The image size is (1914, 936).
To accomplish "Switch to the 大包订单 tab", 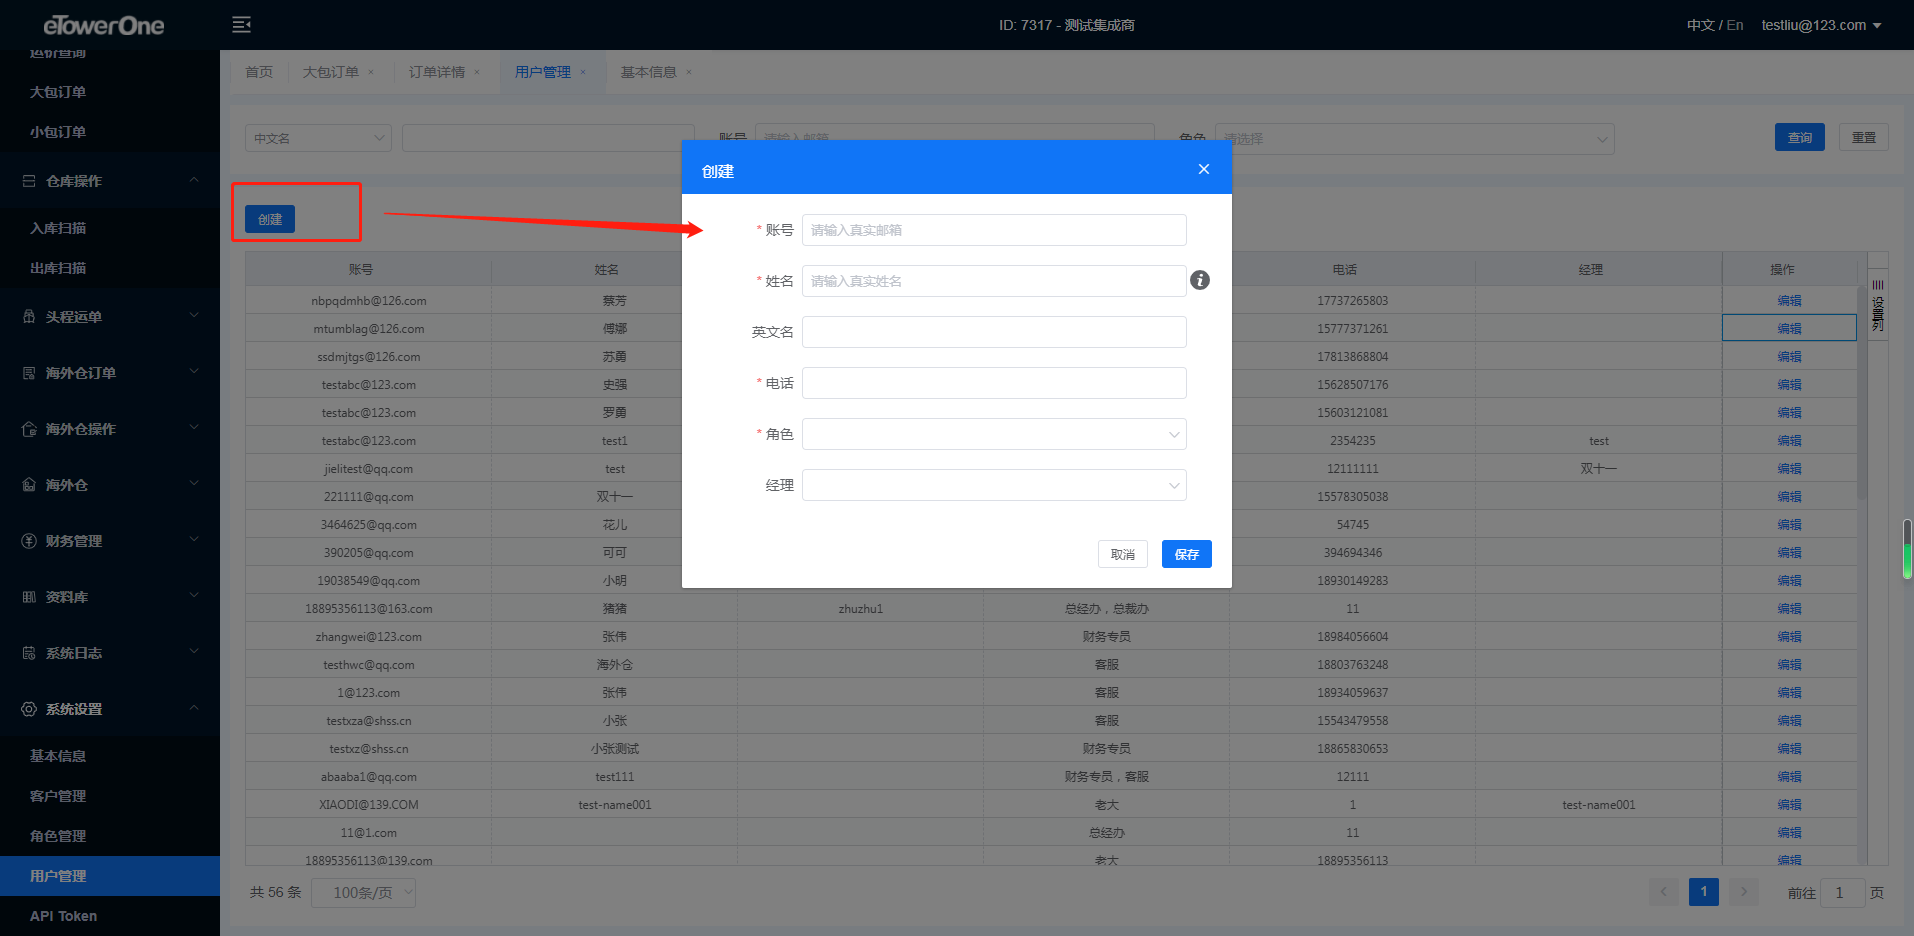I will point(331,72).
